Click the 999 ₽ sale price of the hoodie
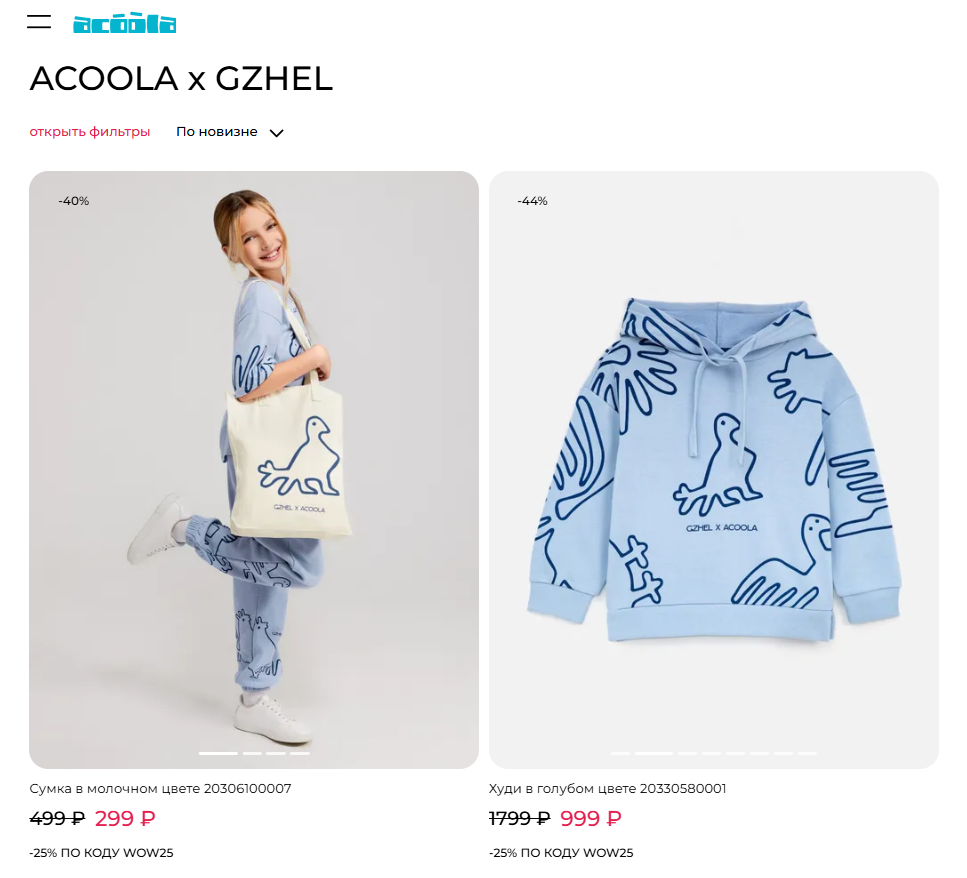This screenshot has width=967, height=878. click(591, 818)
